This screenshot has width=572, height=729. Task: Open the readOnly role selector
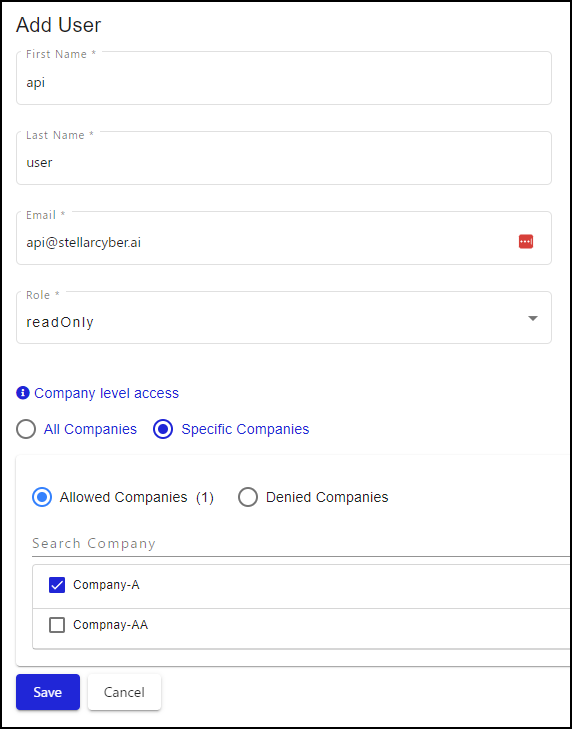point(284,318)
